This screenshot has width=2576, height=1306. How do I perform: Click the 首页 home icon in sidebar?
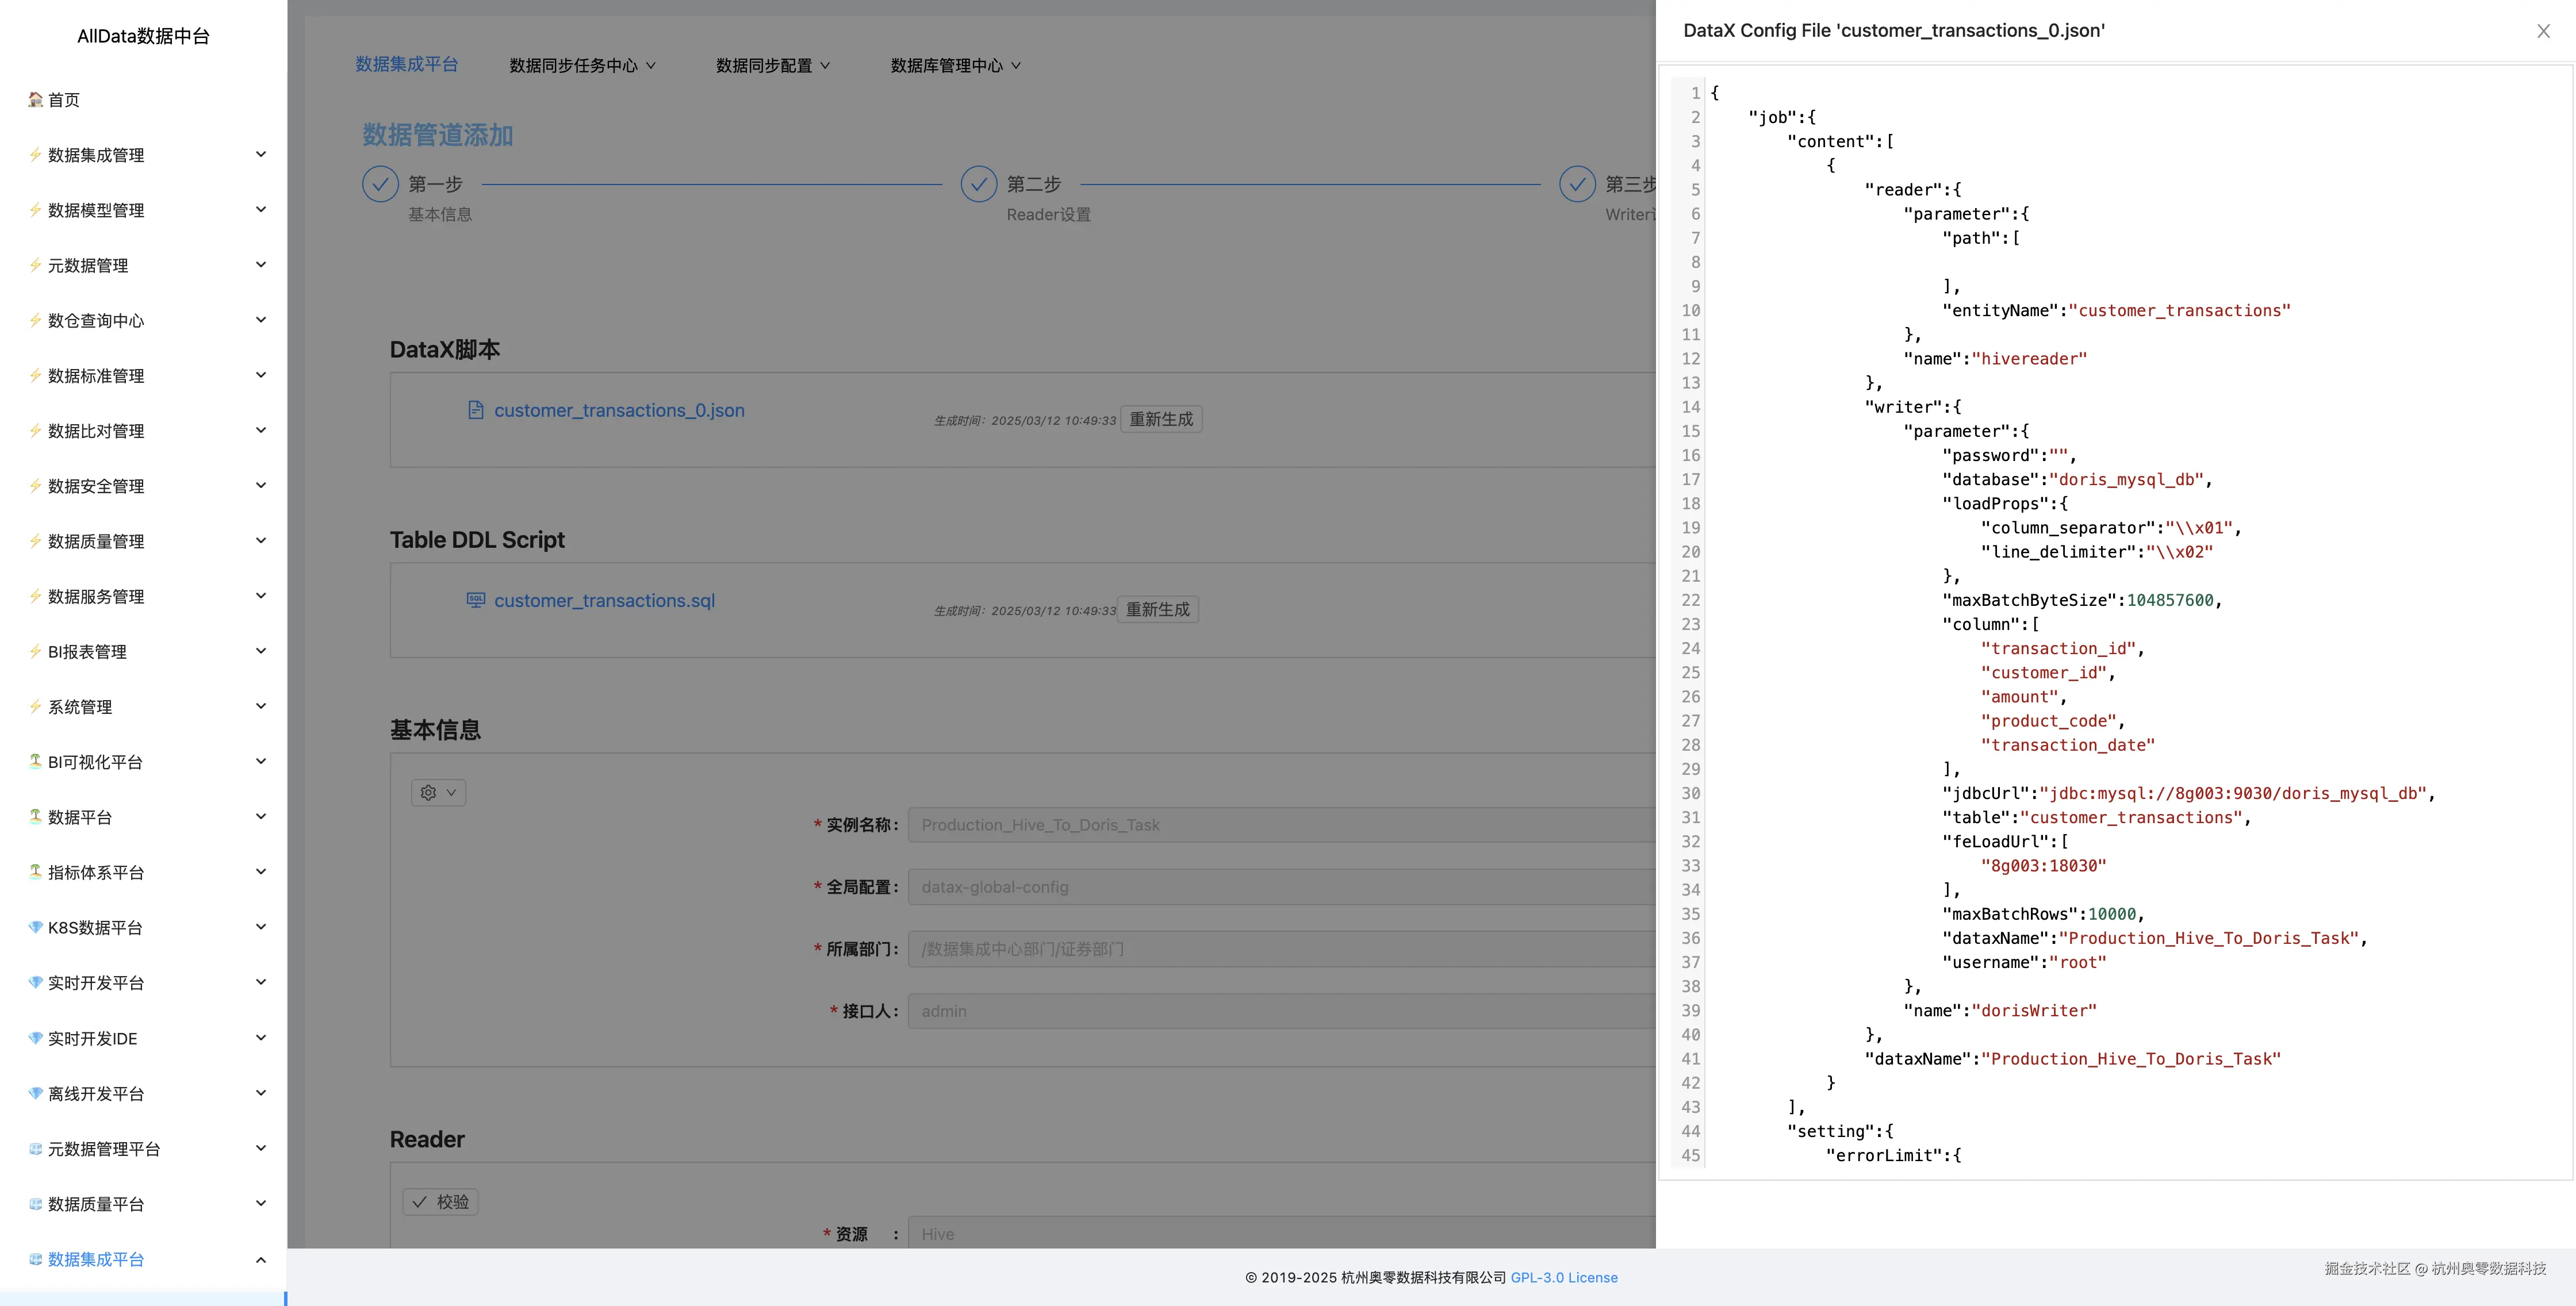coord(35,99)
